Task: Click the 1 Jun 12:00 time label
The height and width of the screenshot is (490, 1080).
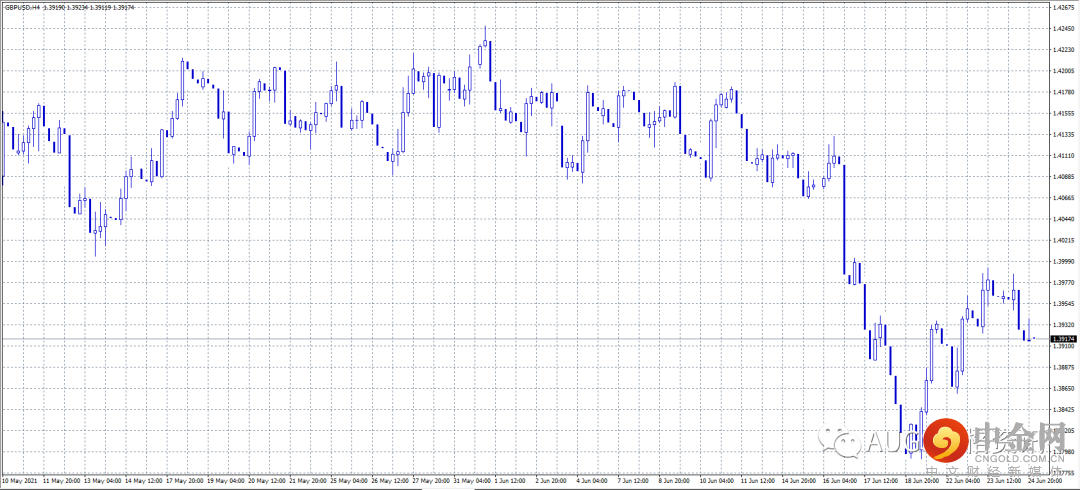Action: 513,480
